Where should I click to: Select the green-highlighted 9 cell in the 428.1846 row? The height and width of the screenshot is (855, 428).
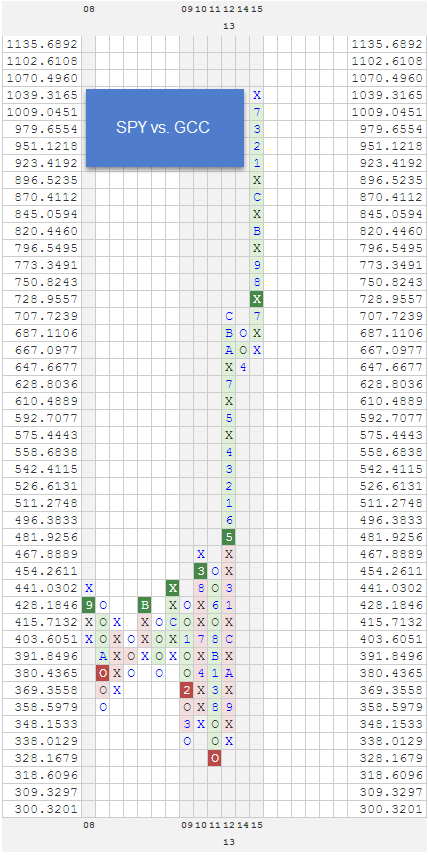pos(89,605)
